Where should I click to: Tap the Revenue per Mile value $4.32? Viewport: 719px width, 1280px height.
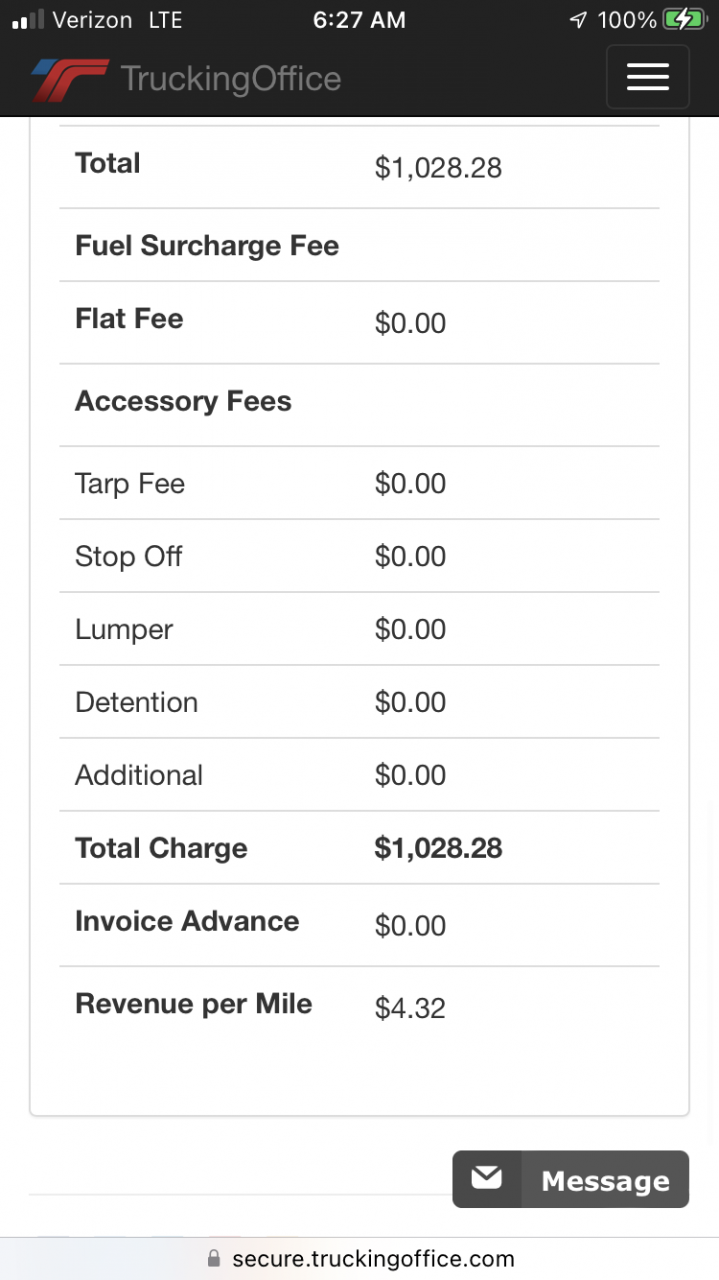(x=410, y=1008)
